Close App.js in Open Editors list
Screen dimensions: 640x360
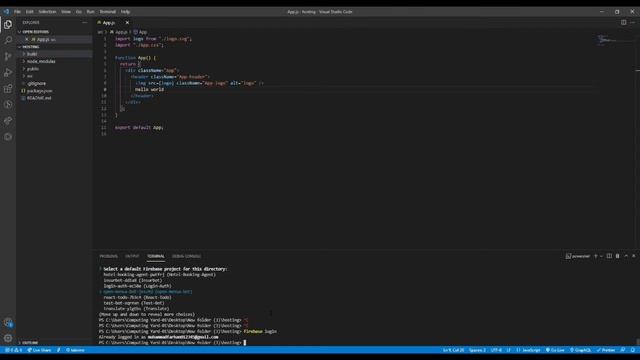click(x=27, y=39)
